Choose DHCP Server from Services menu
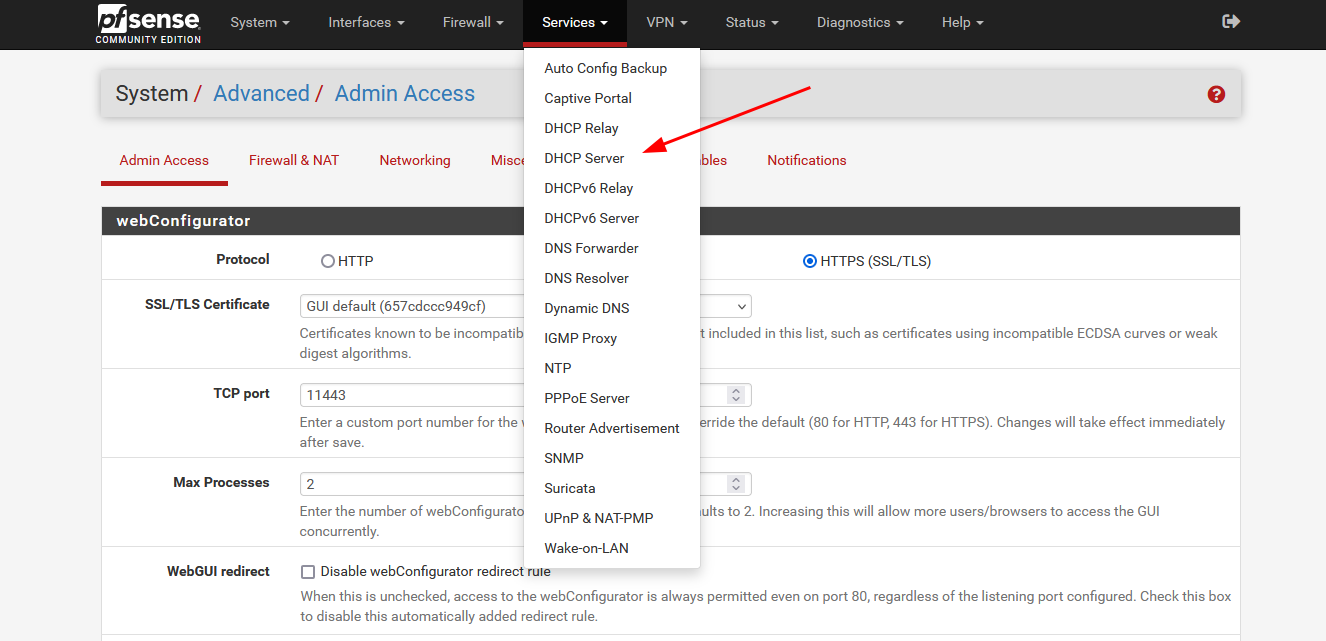 click(x=584, y=158)
